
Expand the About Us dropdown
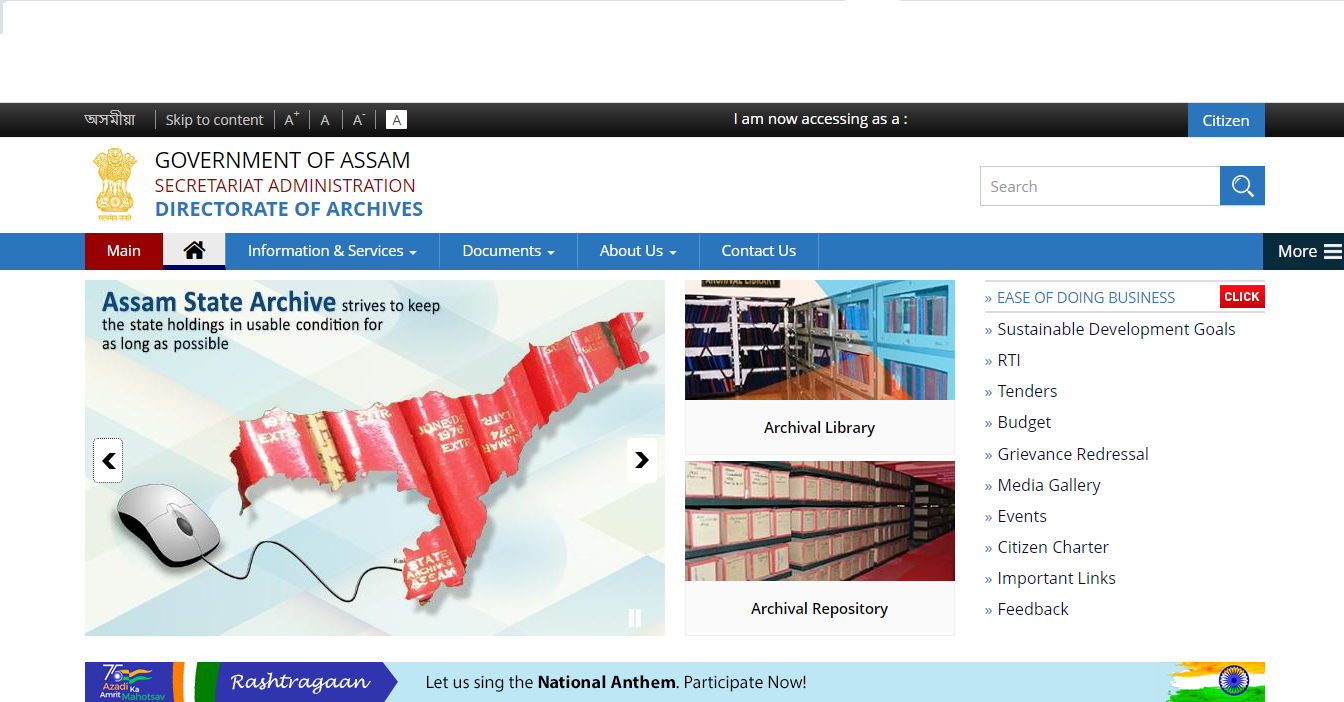(x=638, y=251)
